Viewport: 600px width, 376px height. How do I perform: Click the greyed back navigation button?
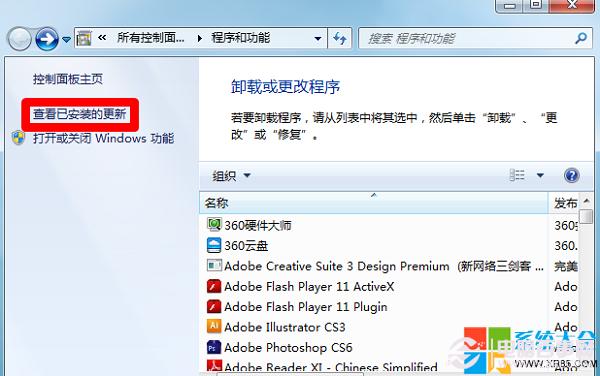click(19, 39)
